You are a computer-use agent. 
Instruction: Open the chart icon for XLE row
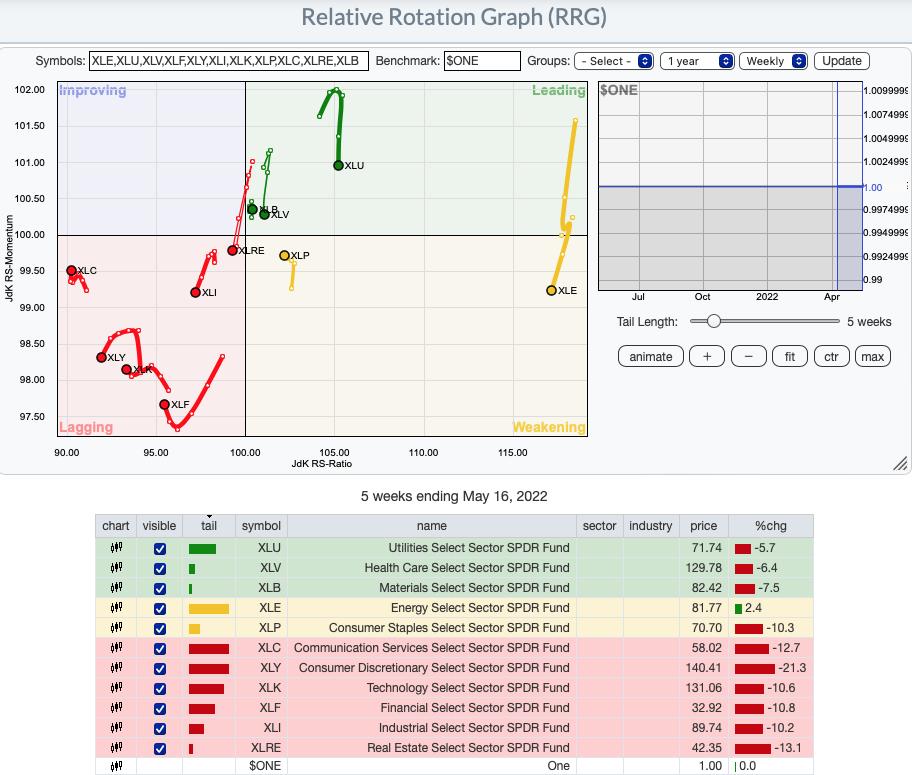tap(116, 608)
